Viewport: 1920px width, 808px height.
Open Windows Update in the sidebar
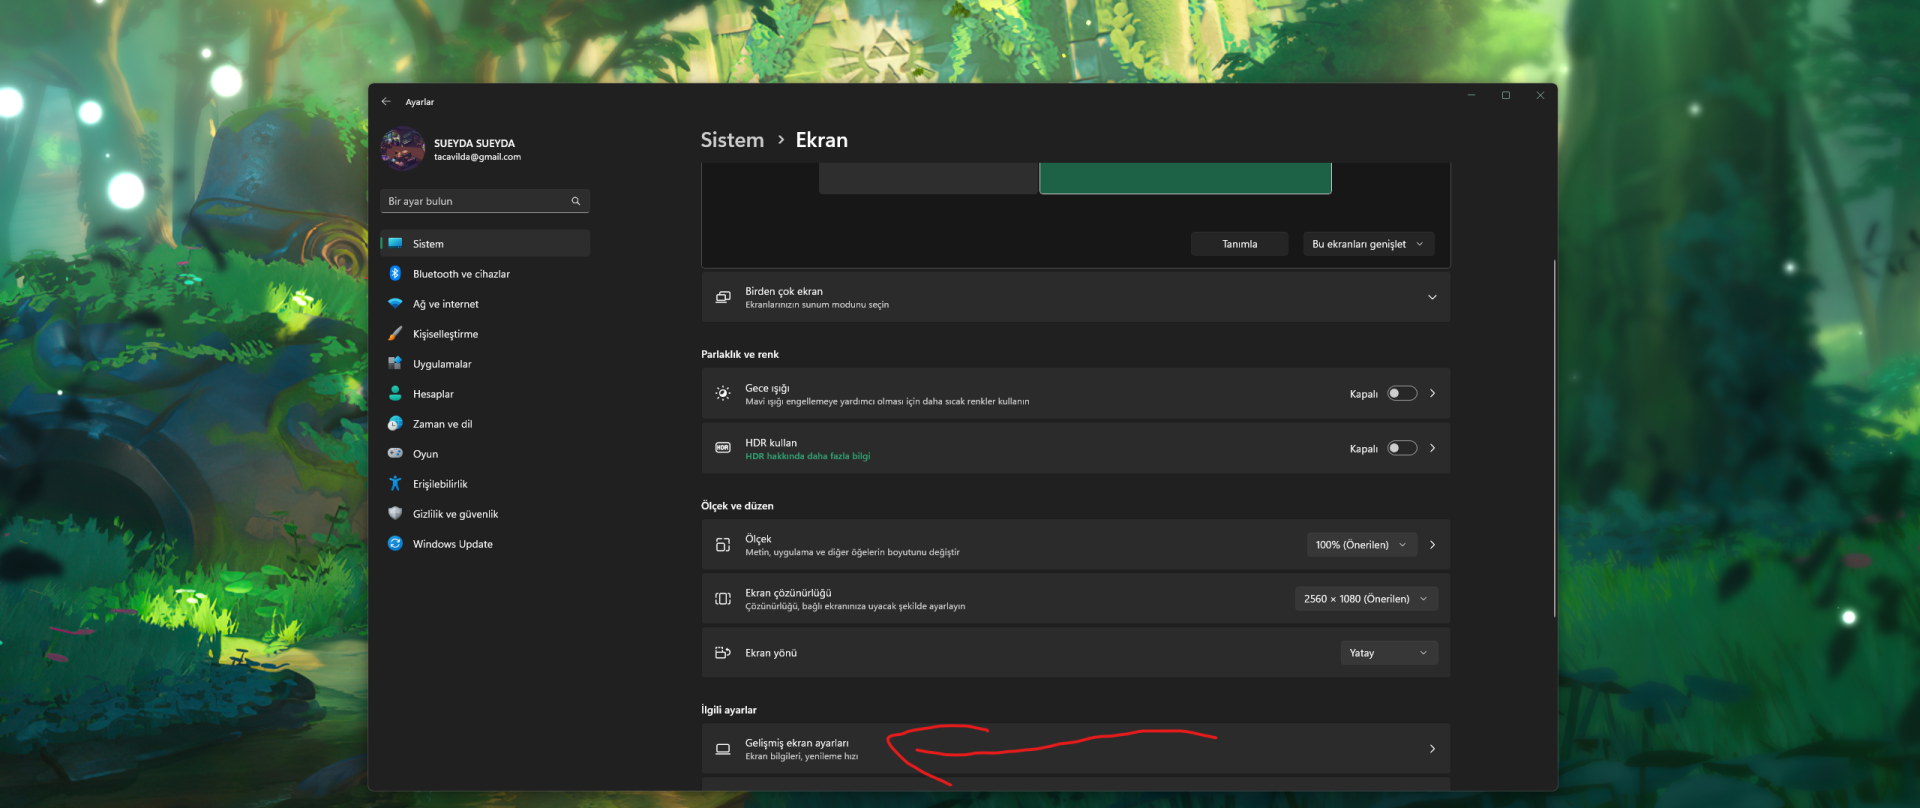pyautogui.click(x=485, y=544)
